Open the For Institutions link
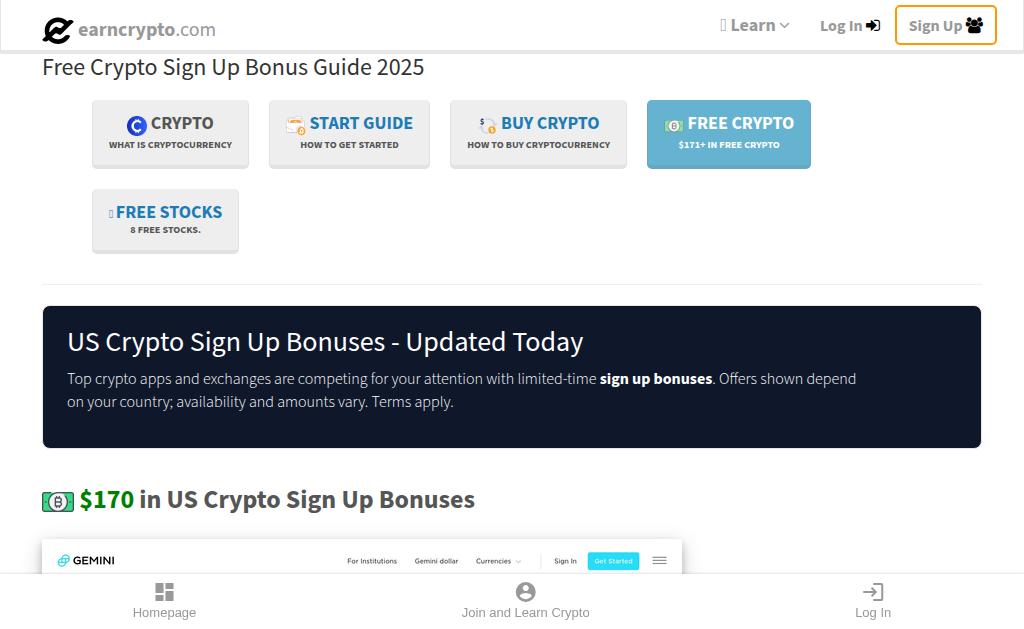This screenshot has width=1024, height=629. pyautogui.click(x=372, y=561)
